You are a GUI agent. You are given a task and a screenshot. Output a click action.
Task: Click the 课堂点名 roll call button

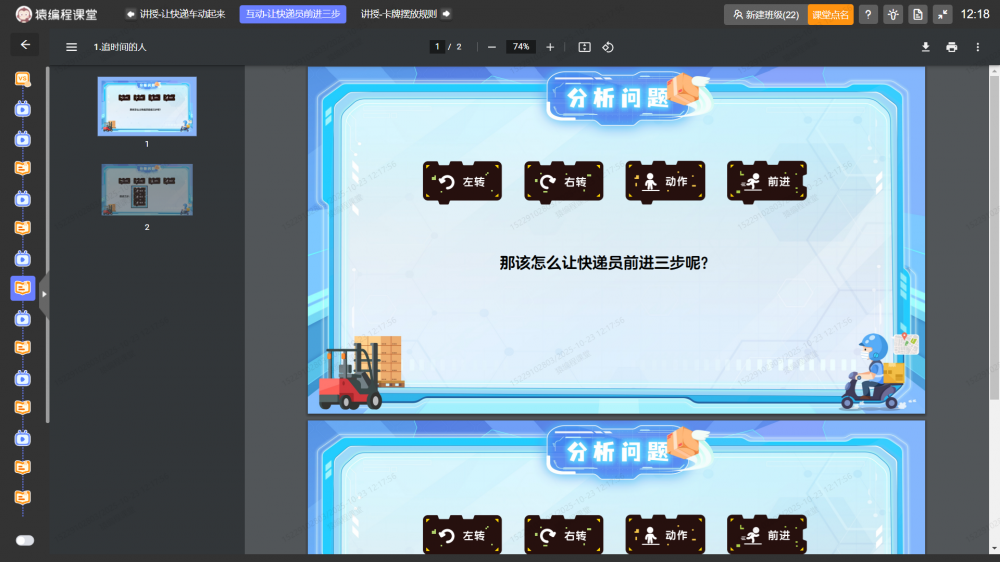tap(830, 14)
